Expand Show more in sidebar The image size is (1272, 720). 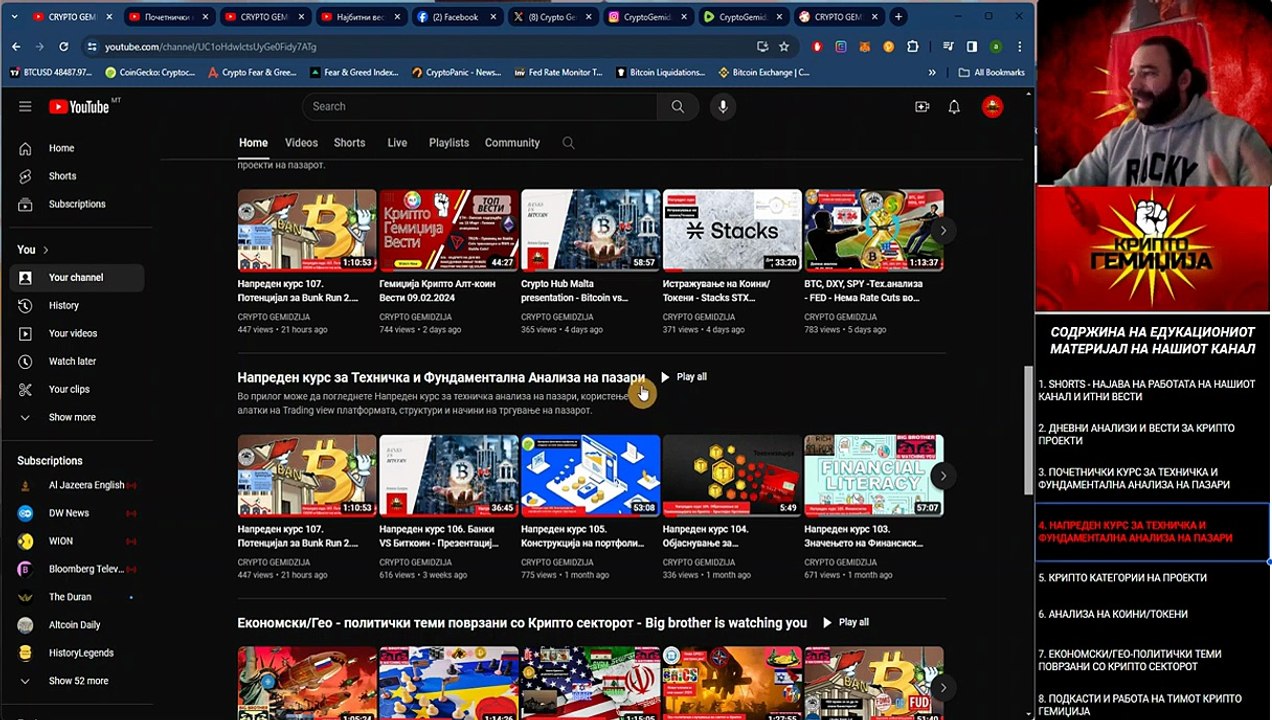point(76,418)
